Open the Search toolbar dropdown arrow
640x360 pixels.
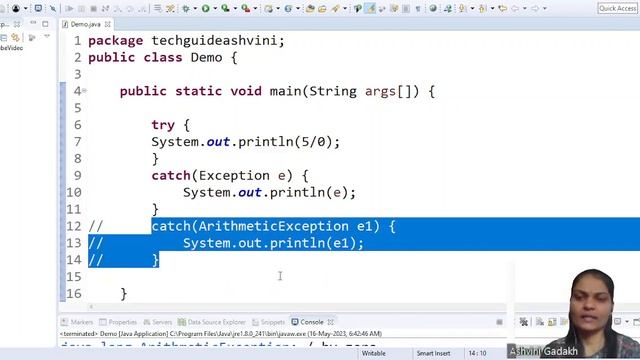tap(345, 8)
